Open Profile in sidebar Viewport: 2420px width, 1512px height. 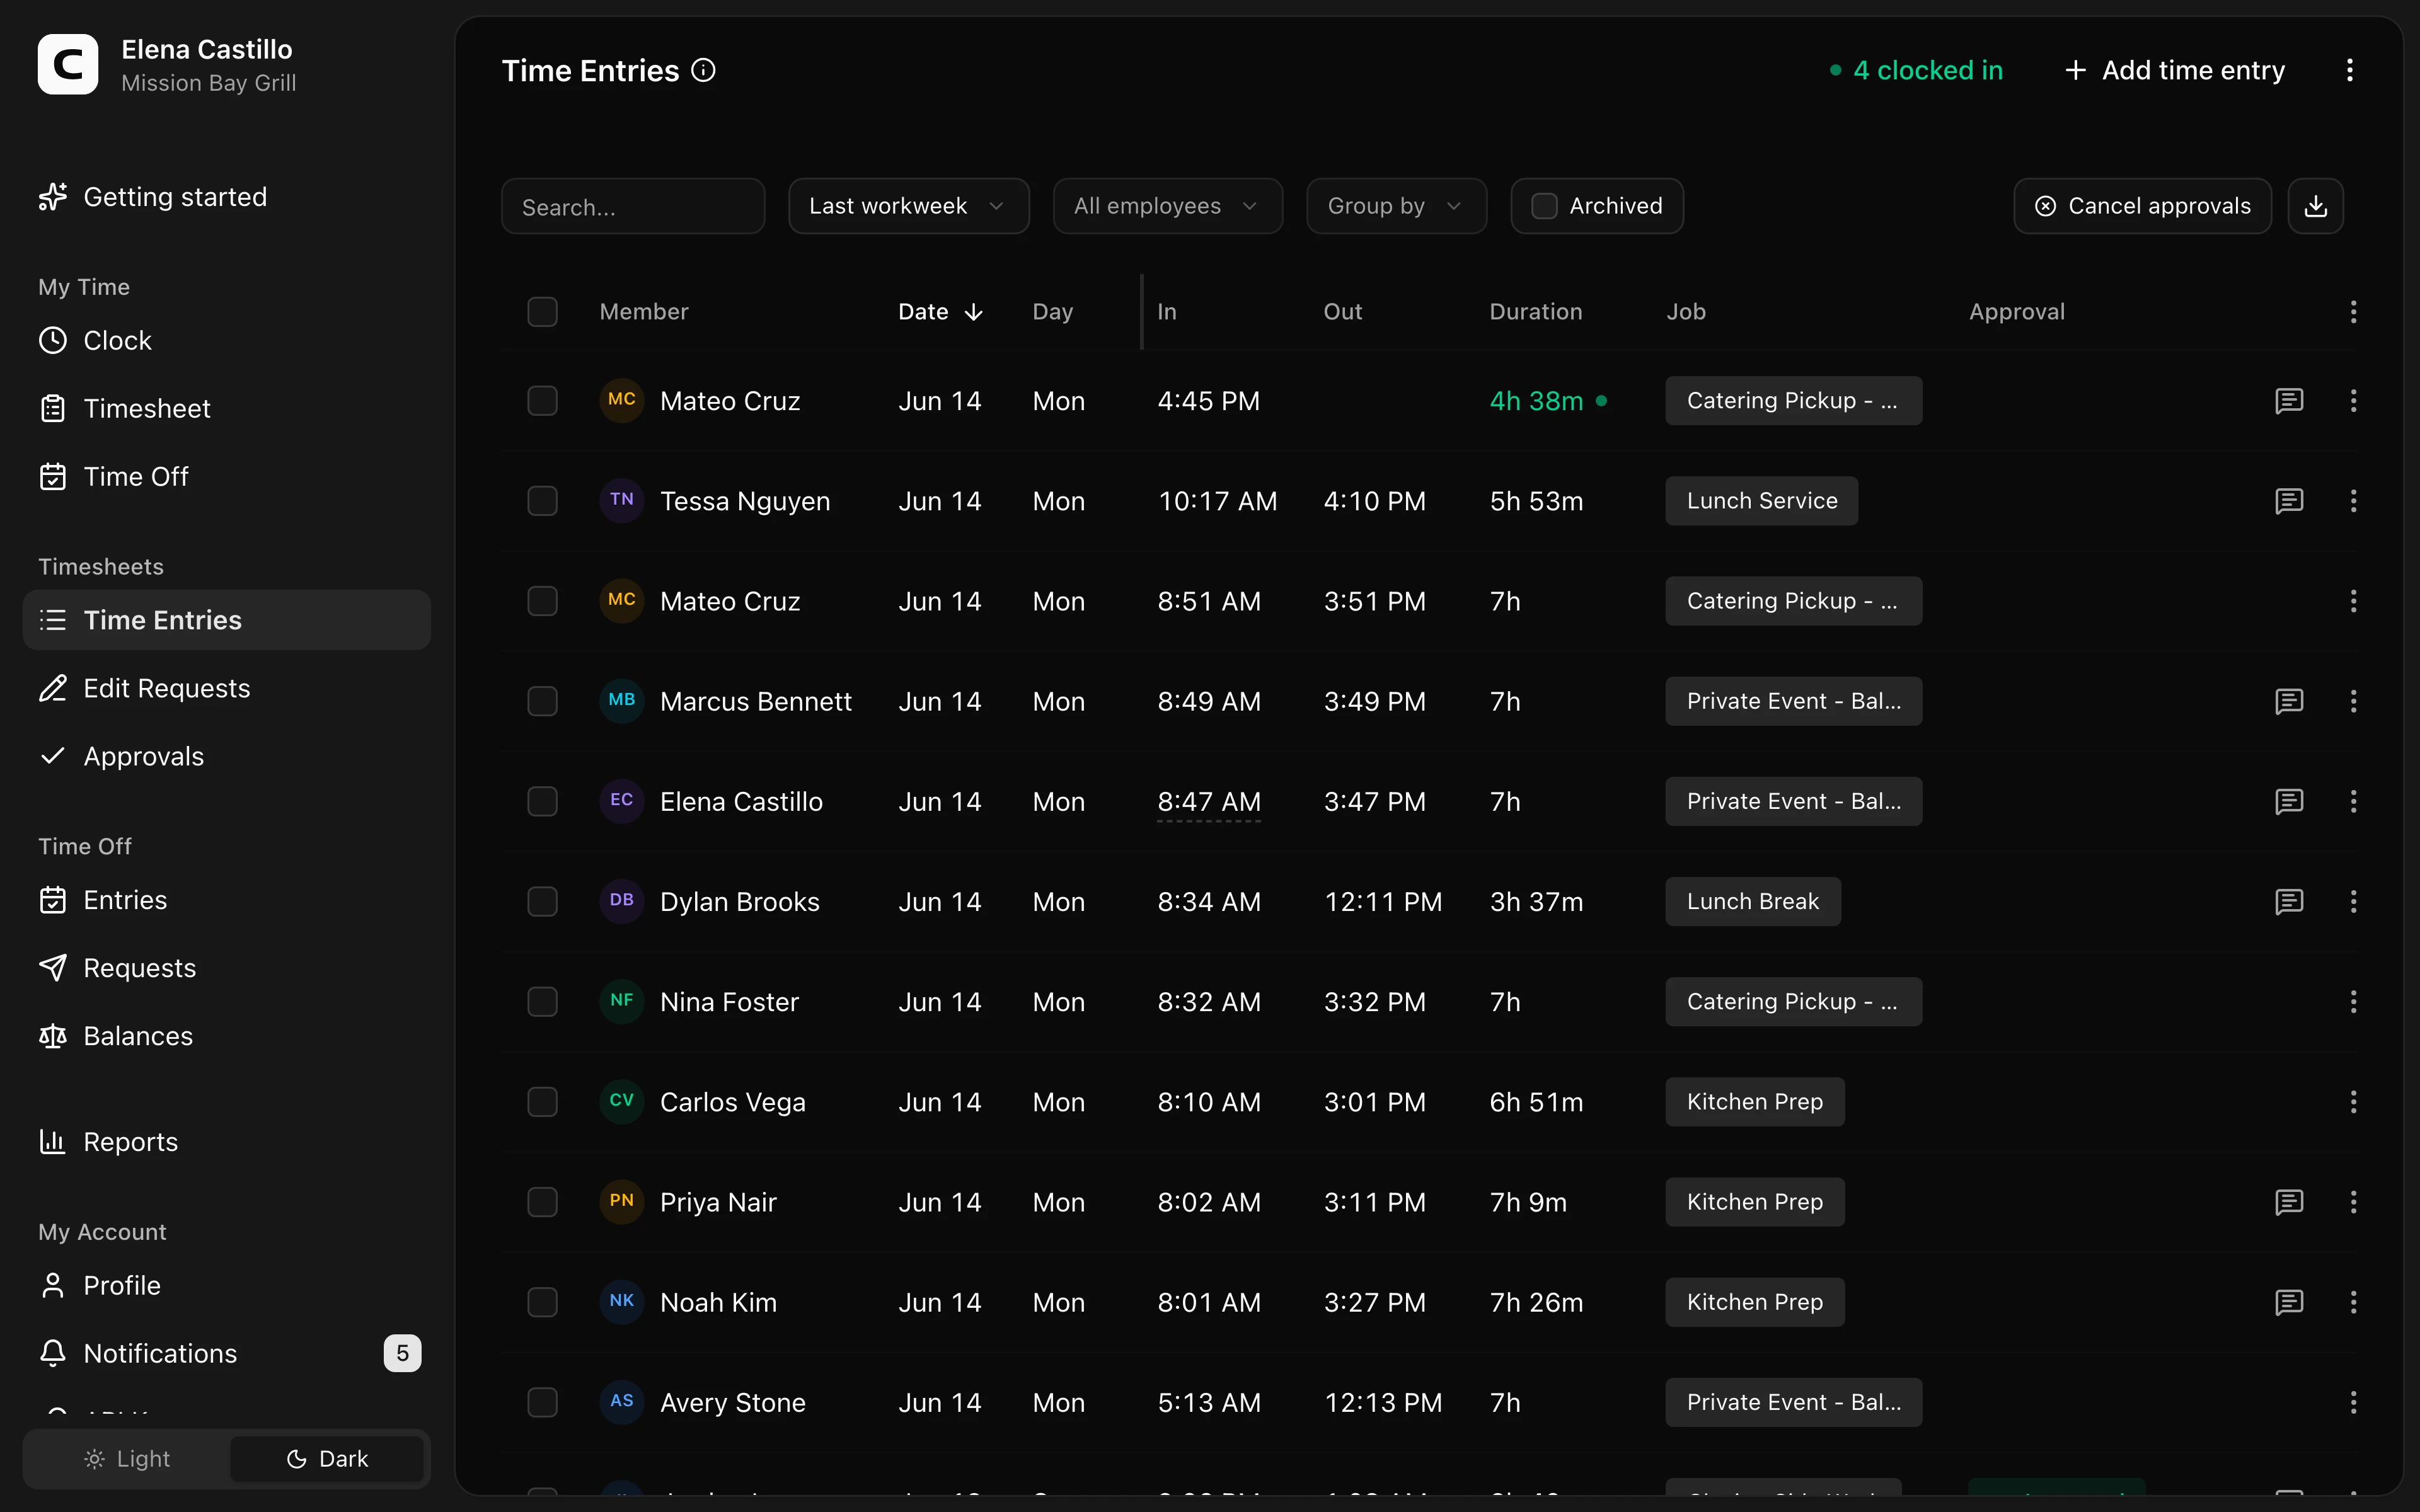226,1285
